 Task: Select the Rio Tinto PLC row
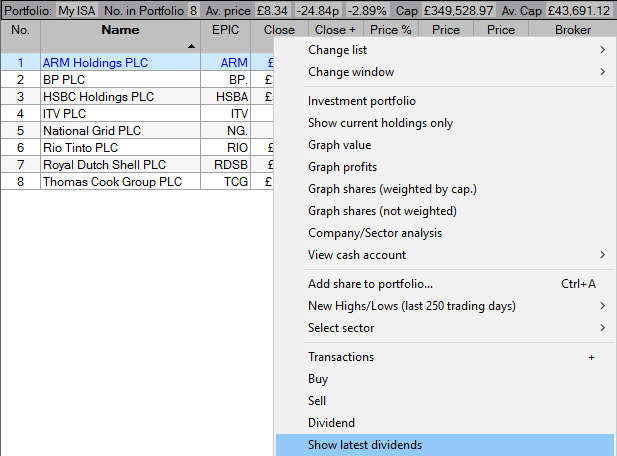point(120,147)
